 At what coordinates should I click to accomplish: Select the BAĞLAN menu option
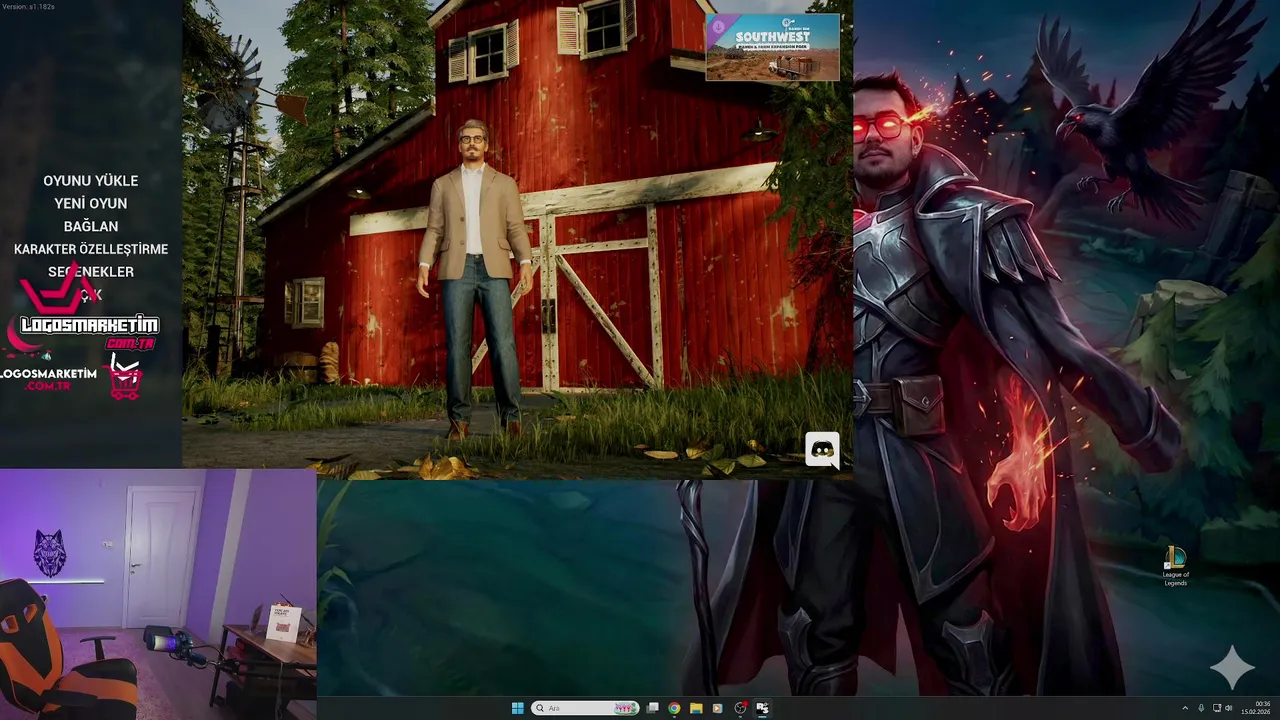pos(90,227)
